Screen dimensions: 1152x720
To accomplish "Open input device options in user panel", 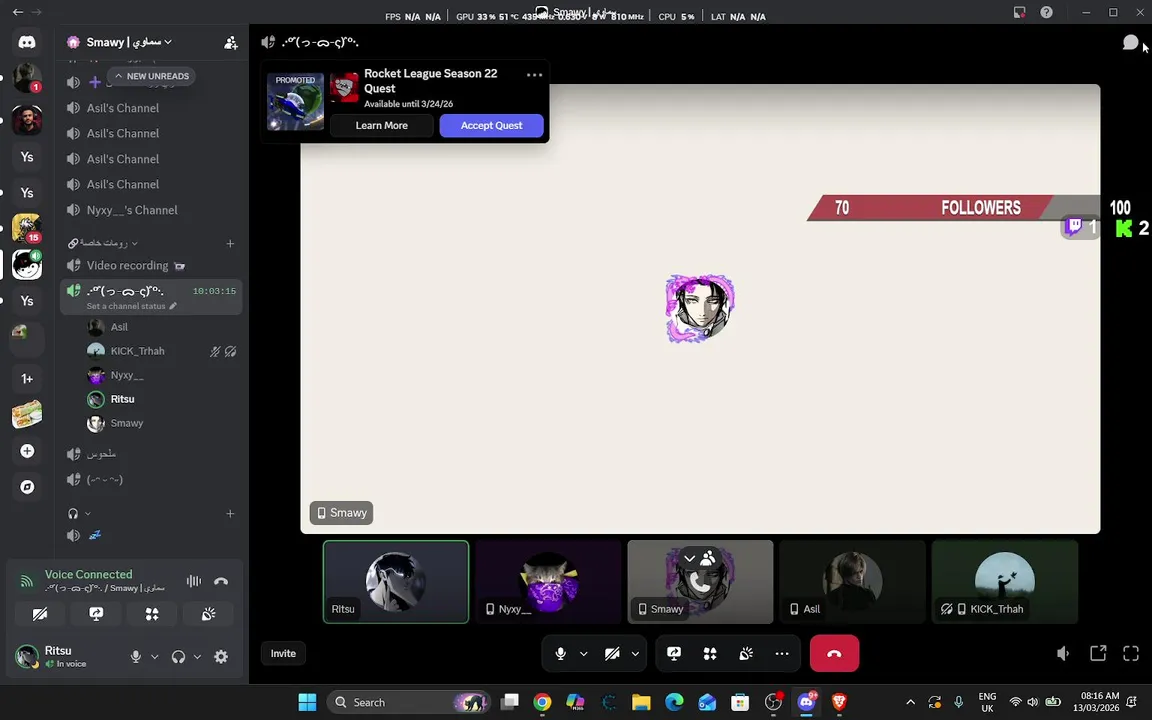I will click(x=154, y=657).
